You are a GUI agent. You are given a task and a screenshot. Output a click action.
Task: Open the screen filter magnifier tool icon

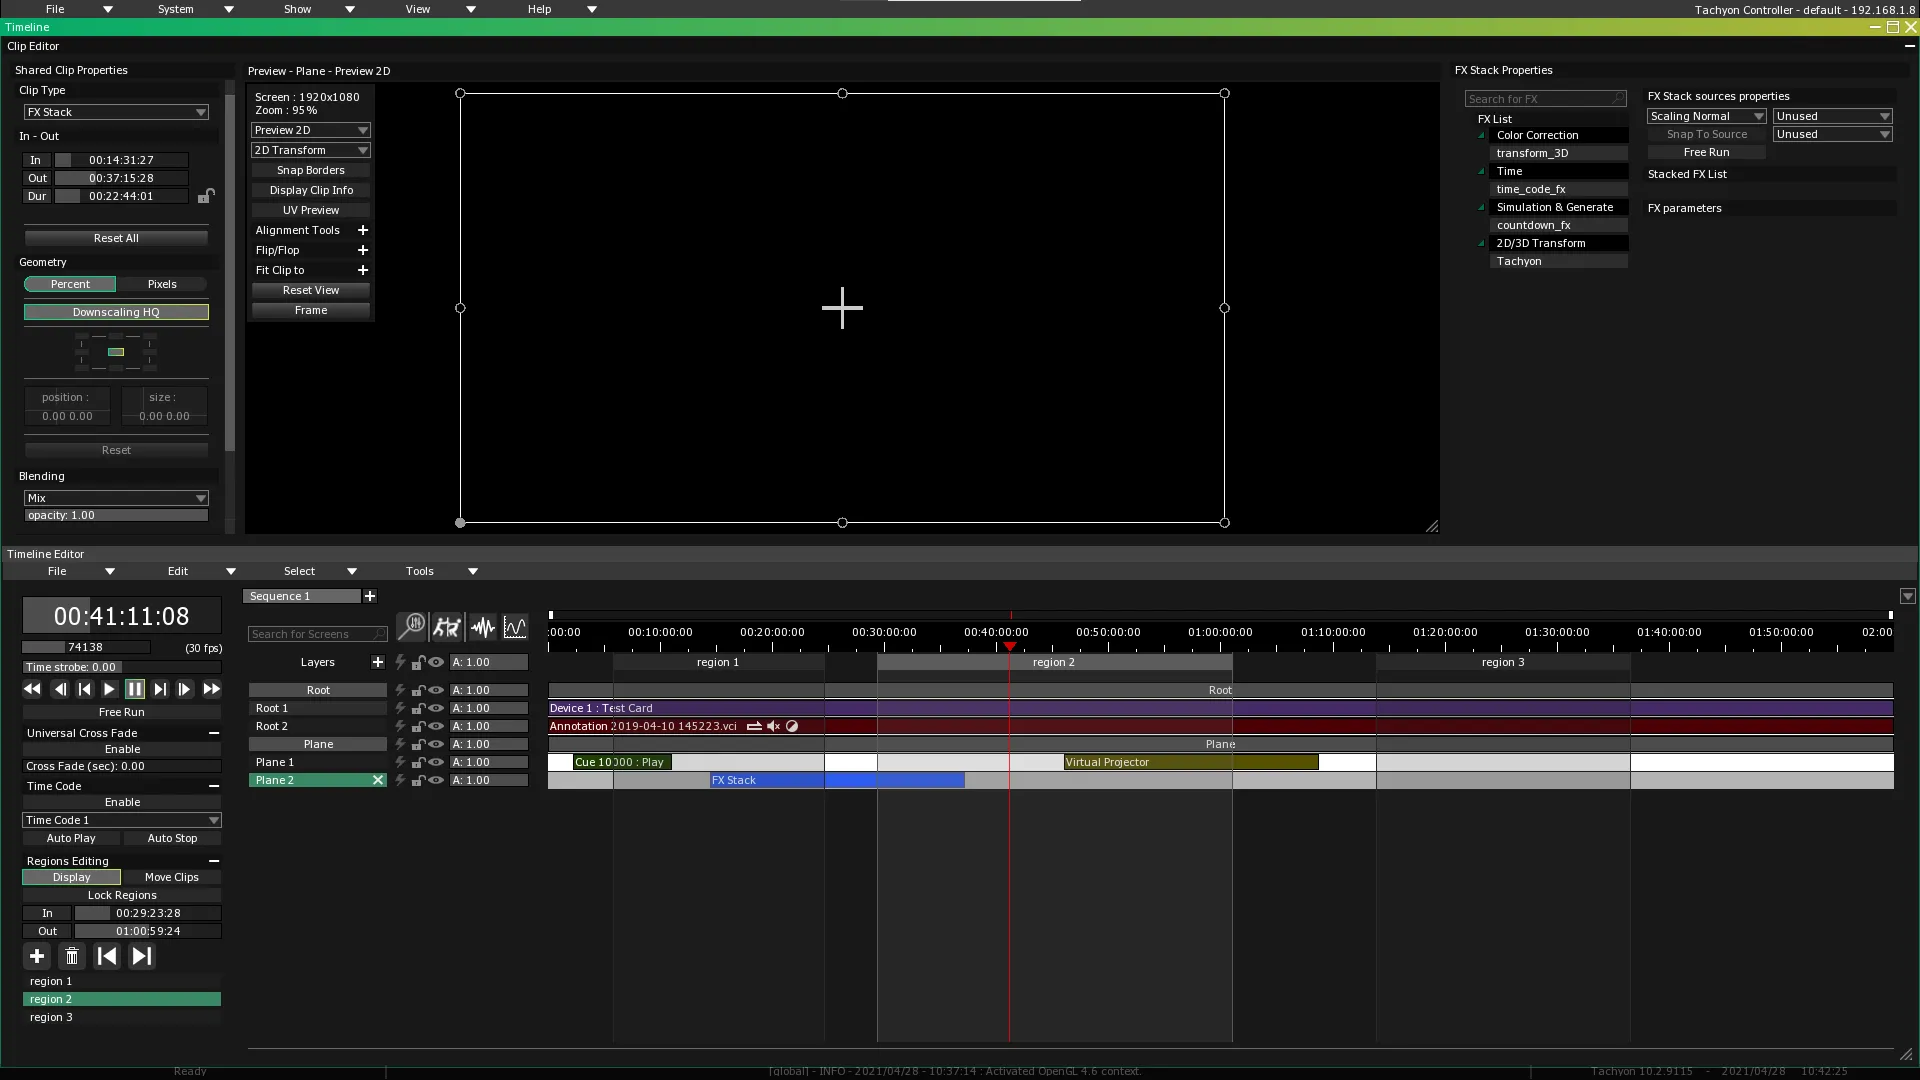[x=411, y=627]
